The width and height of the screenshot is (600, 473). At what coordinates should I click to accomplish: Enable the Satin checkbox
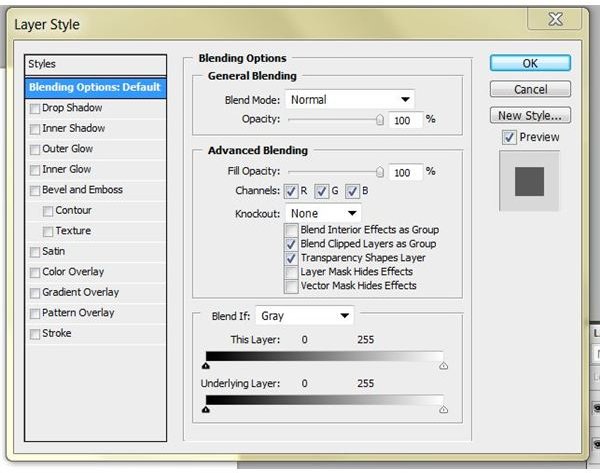pos(35,252)
